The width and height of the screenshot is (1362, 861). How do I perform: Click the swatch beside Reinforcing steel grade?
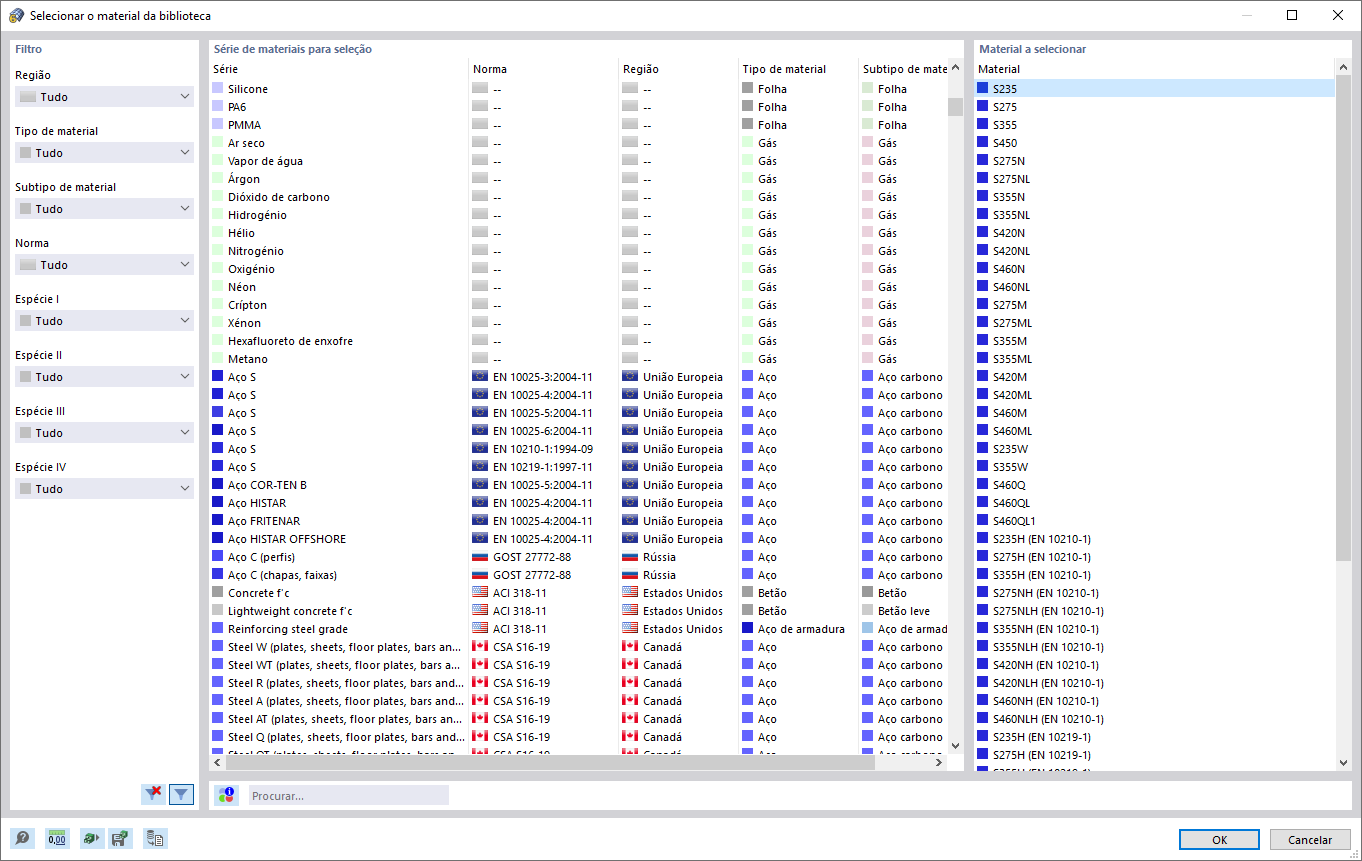pos(218,629)
